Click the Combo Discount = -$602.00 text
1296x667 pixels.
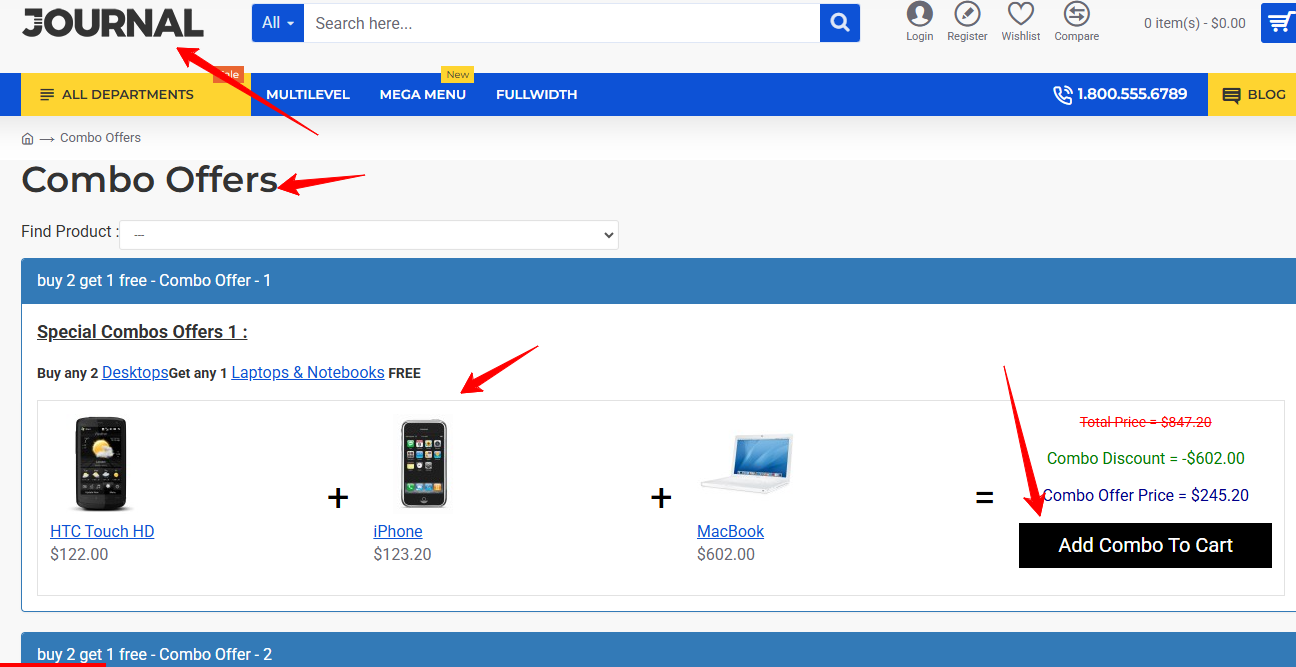tap(1146, 458)
